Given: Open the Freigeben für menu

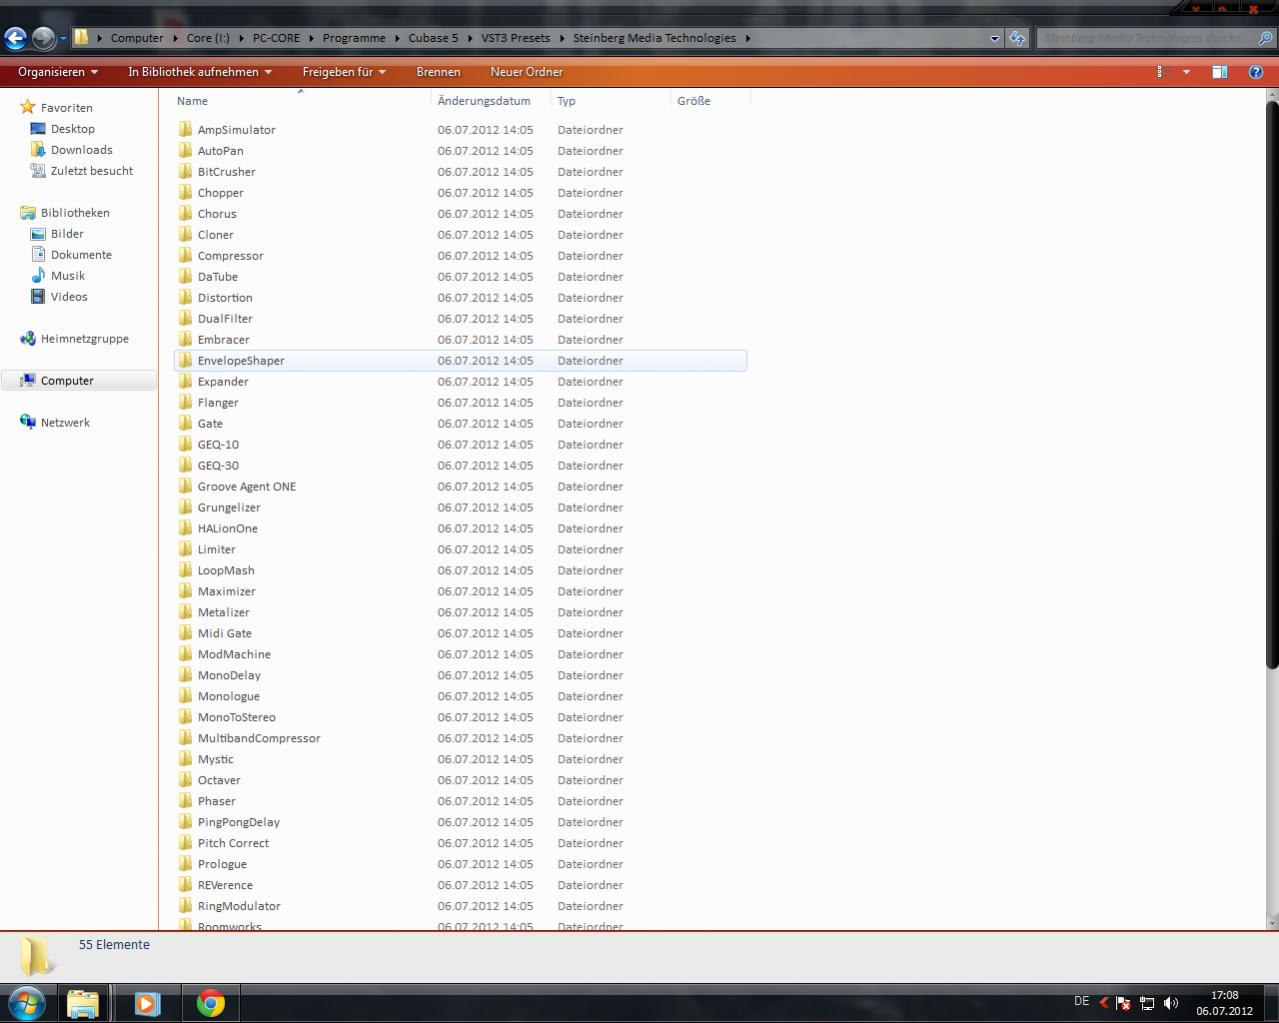Looking at the screenshot, I should click(344, 72).
